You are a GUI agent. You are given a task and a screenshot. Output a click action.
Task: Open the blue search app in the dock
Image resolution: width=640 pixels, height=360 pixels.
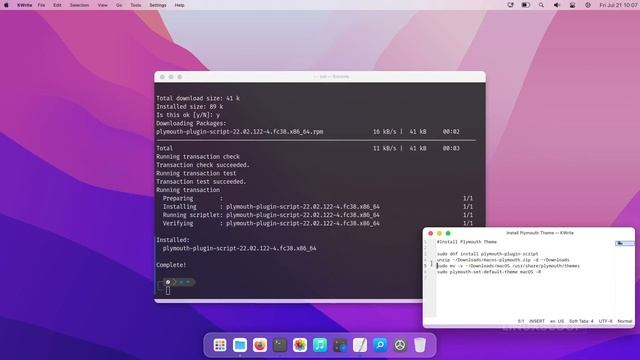[380, 345]
